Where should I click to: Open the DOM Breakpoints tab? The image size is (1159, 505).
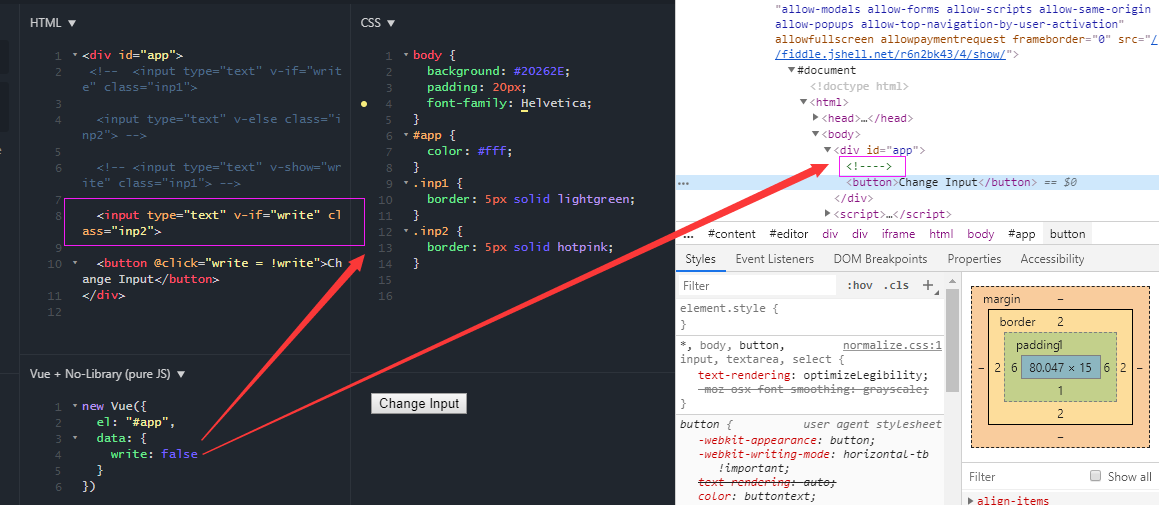click(x=880, y=259)
